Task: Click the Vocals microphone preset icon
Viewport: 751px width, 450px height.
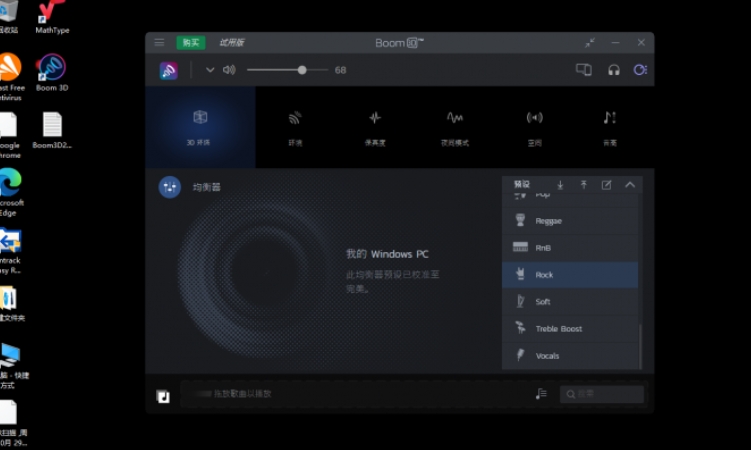Action: [520, 355]
